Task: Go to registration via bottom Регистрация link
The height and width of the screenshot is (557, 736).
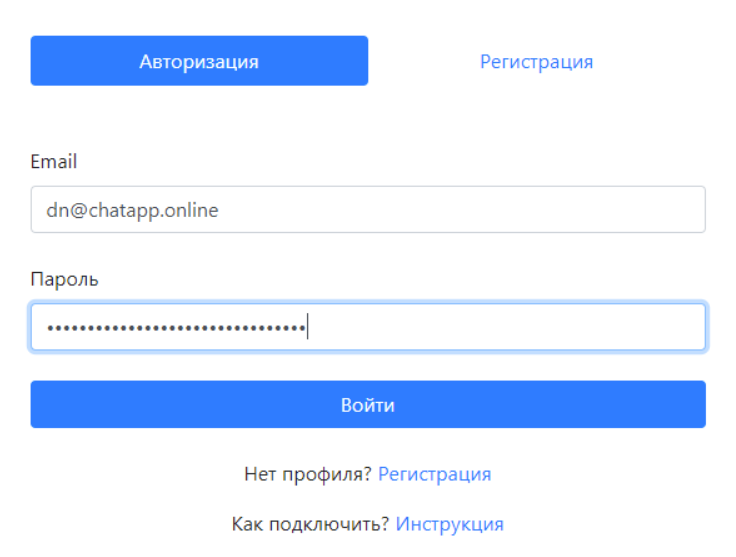Action: [x=434, y=474]
